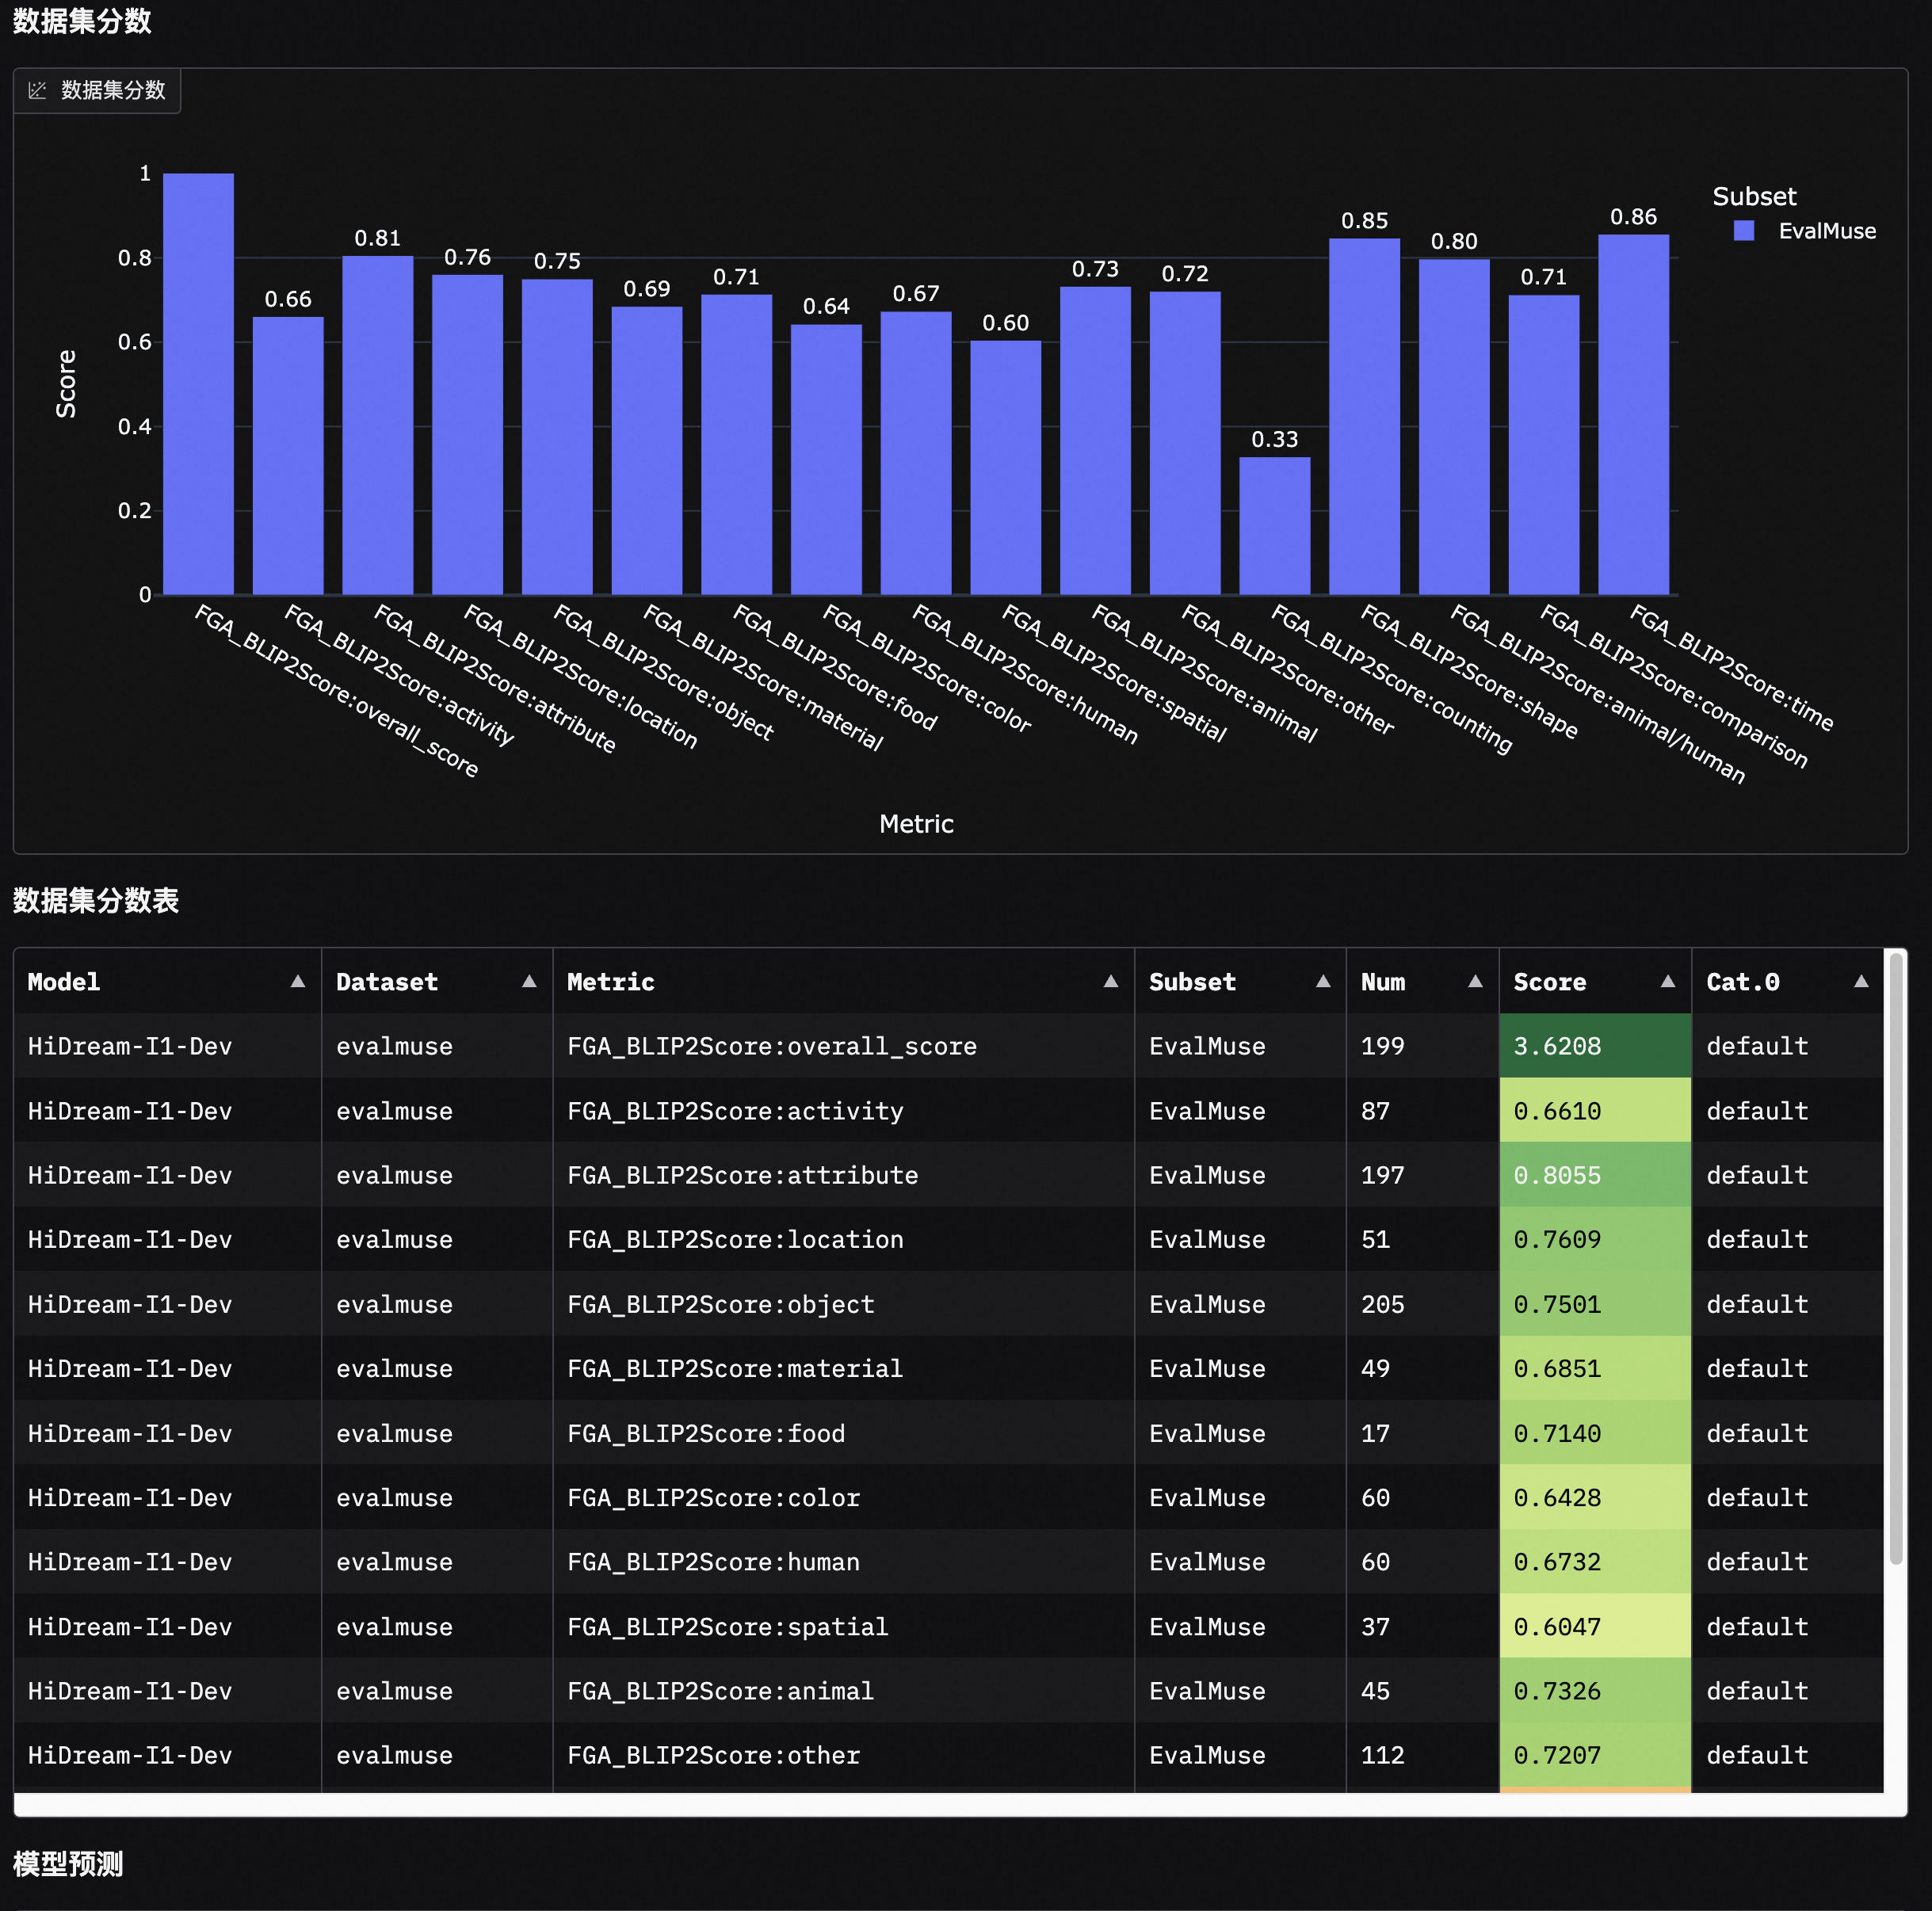This screenshot has width=1932, height=1911.
Task: Click the Metric column header text
Action: pyautogui.click(x=610, y=982)
